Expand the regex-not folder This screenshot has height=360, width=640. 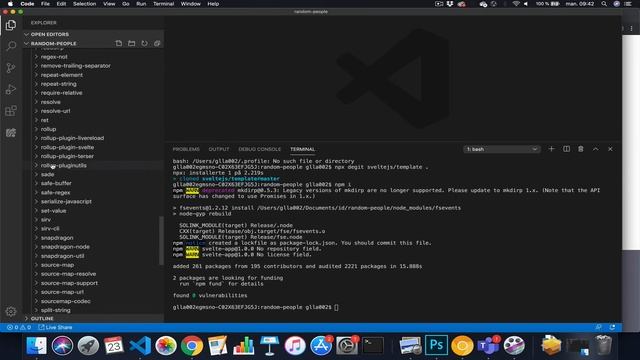coord(54,57)
